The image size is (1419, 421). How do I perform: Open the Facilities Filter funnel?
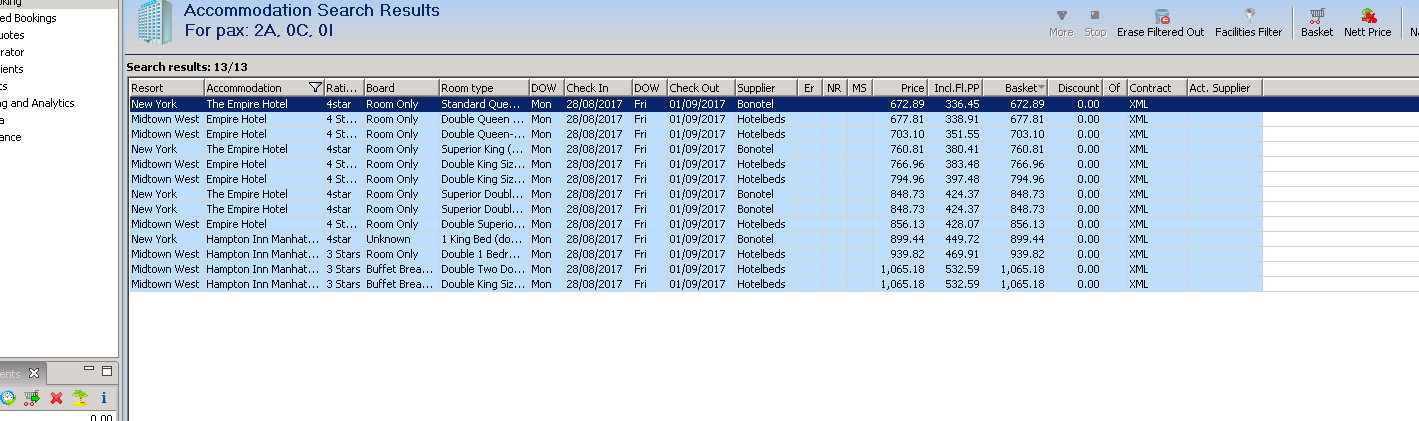pyautogui.click(x=1248, y=15)
